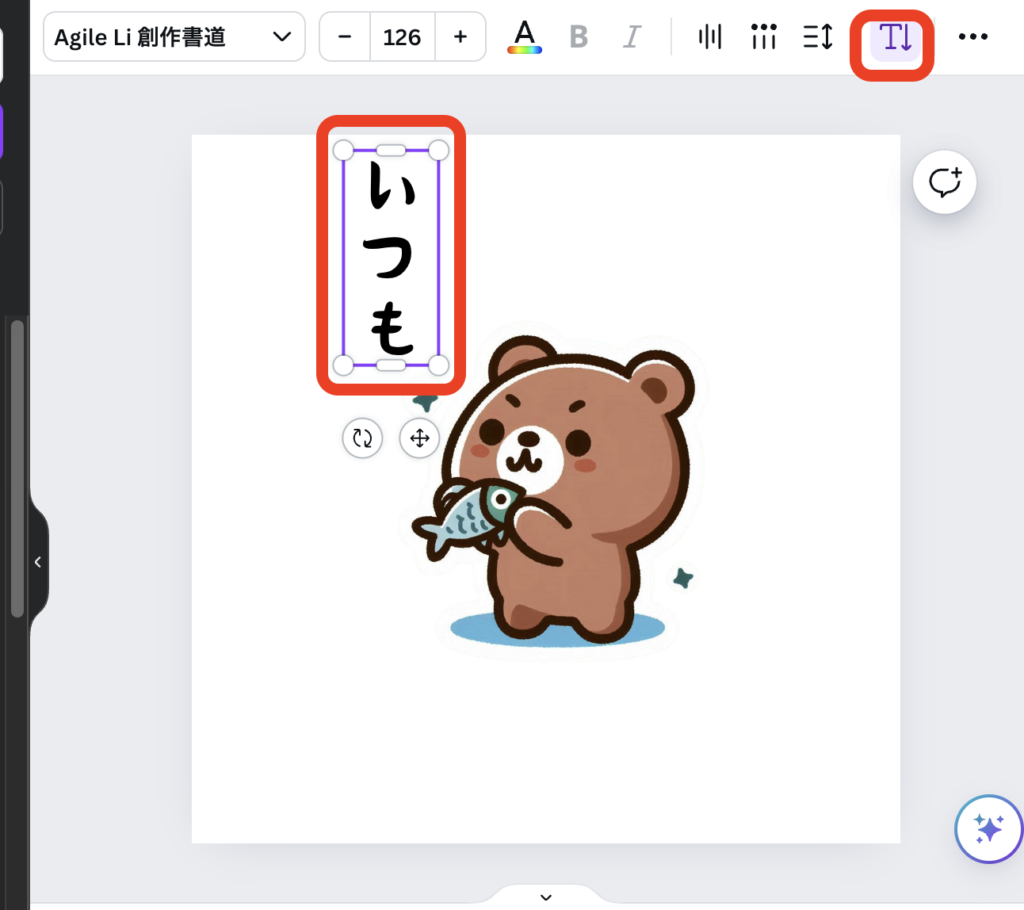1024x910 pixels.
Task: Click the move handle below text
Action: click(419, 438)
